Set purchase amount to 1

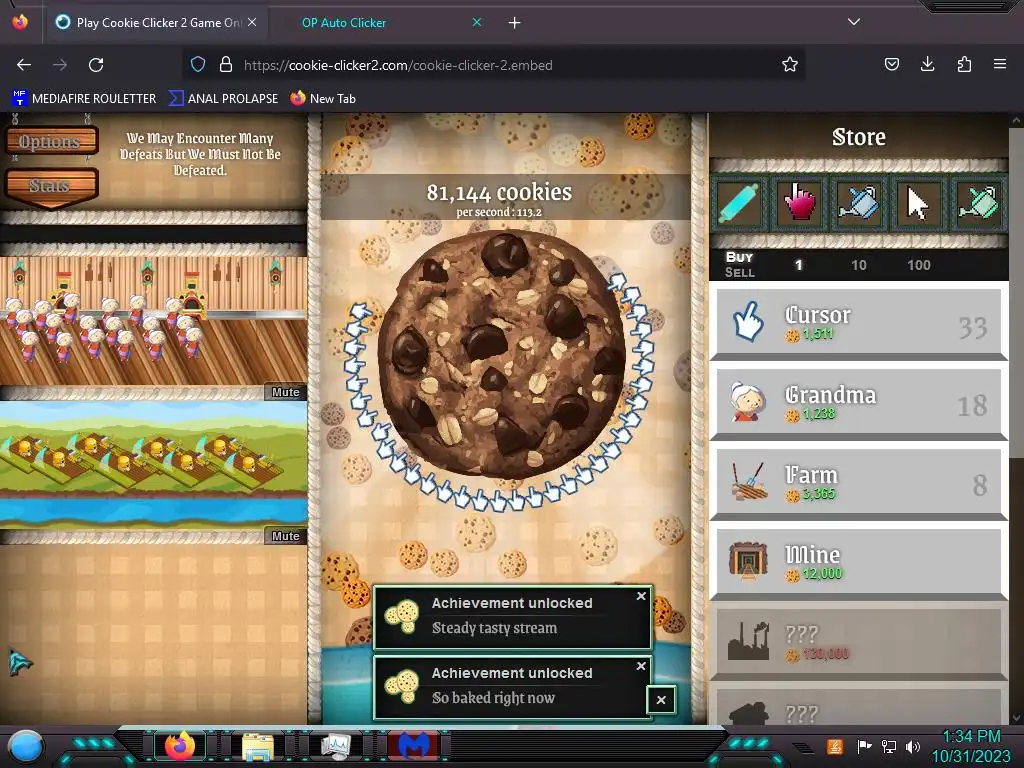pos(798,264)
